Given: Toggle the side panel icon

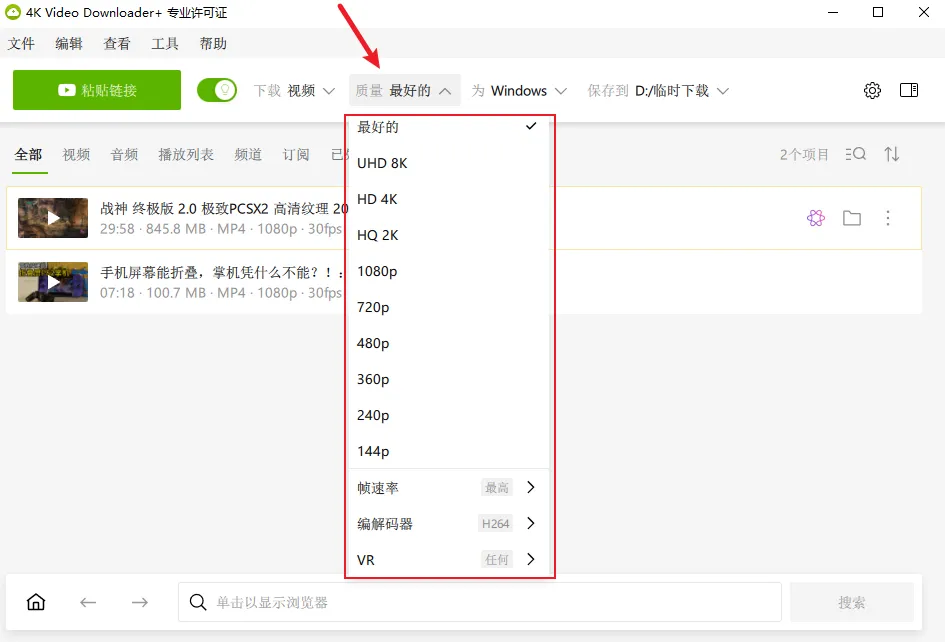Looking at the screenshot, I should pos(909,90).
